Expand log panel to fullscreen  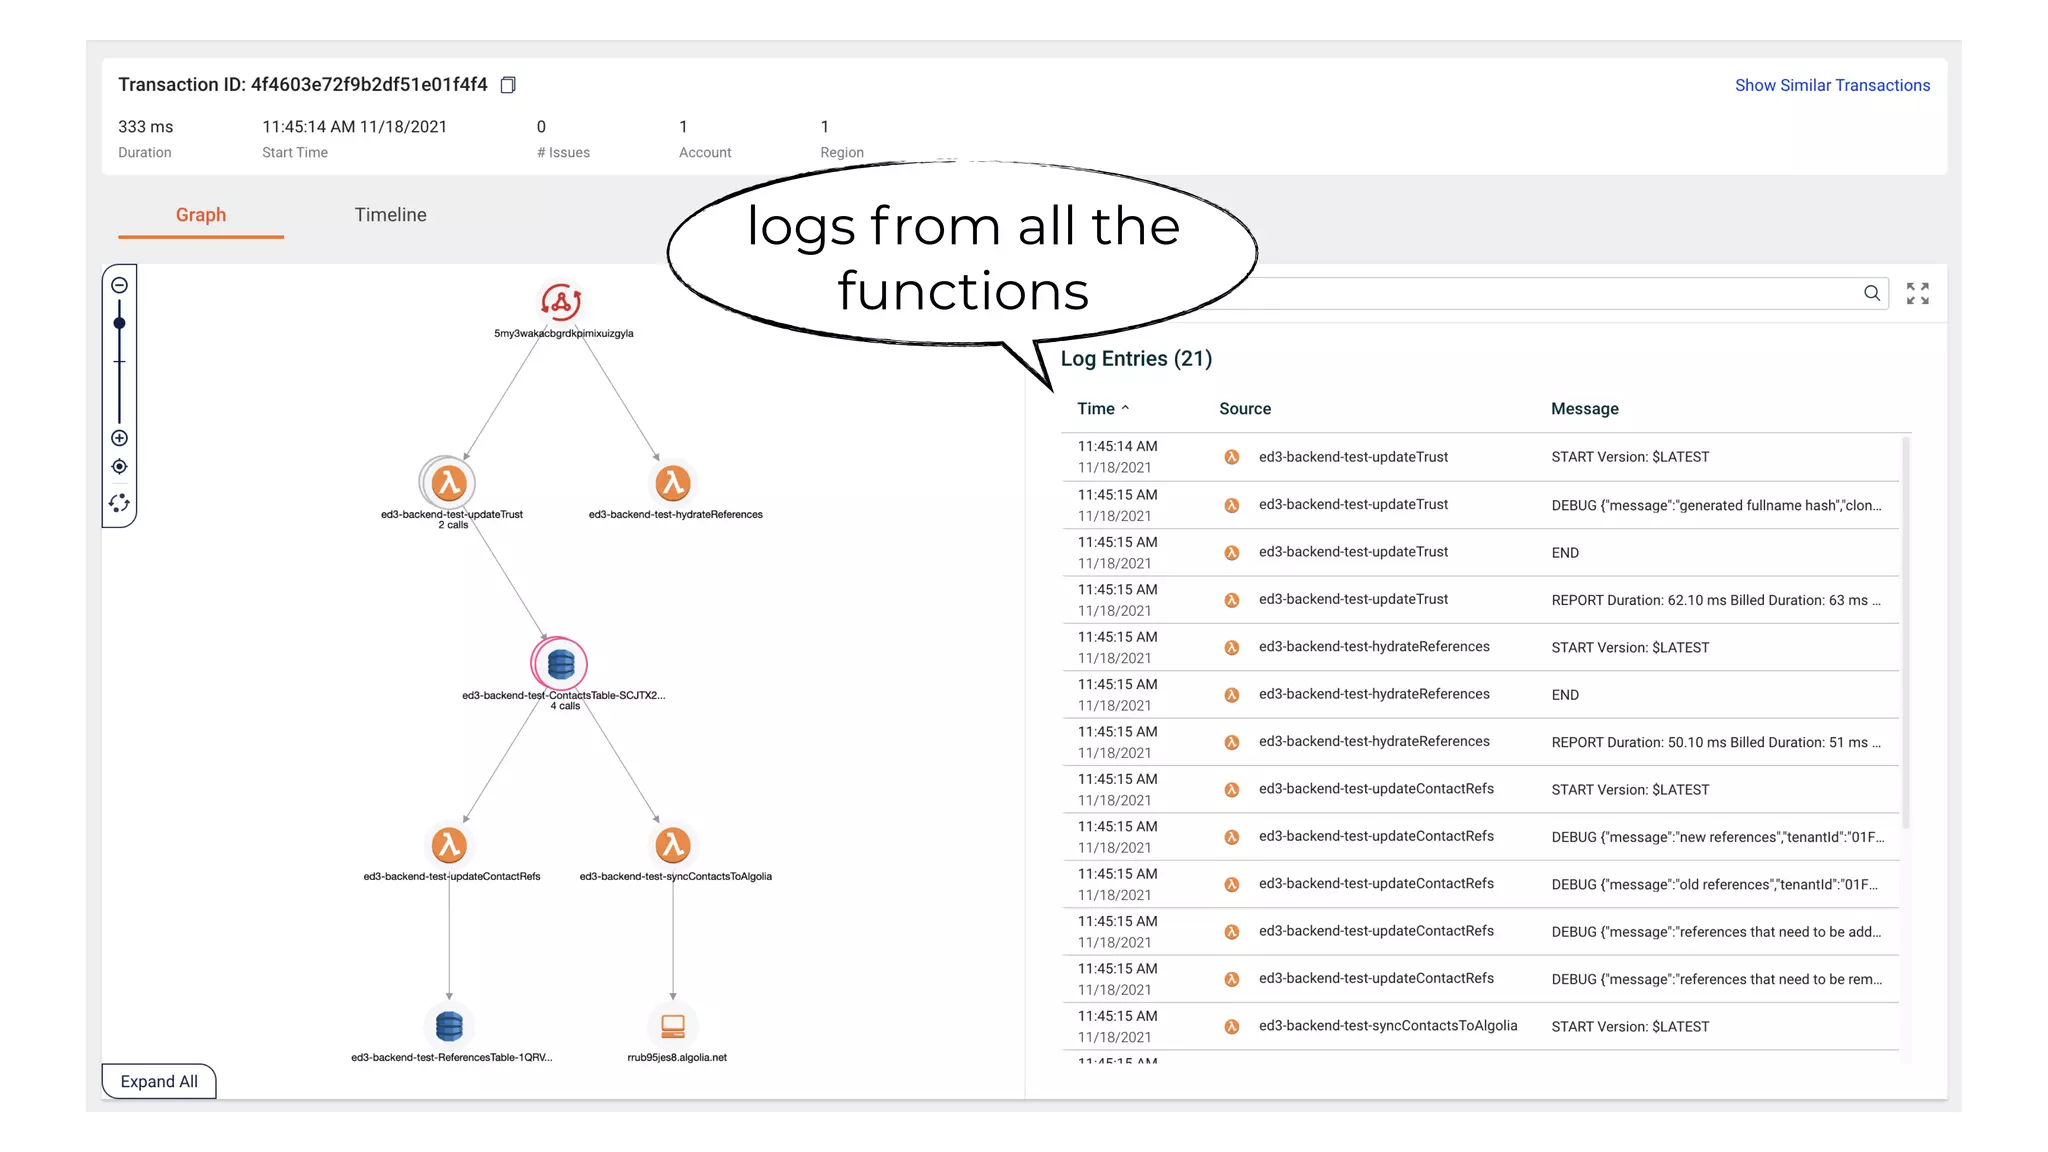pyautogui.click(x=1917, y=293)
